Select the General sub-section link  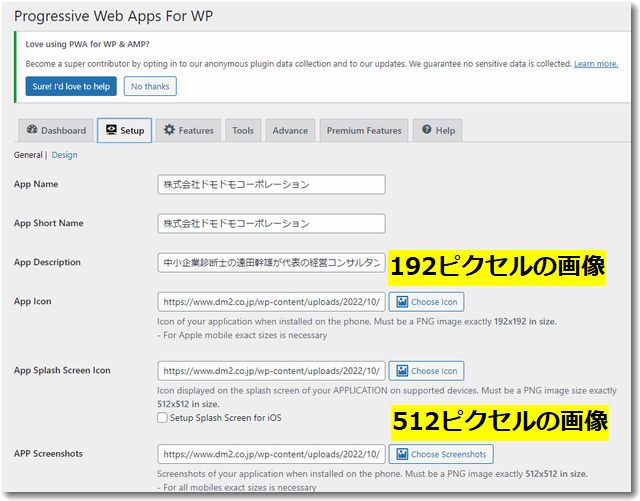click(28, 155)
